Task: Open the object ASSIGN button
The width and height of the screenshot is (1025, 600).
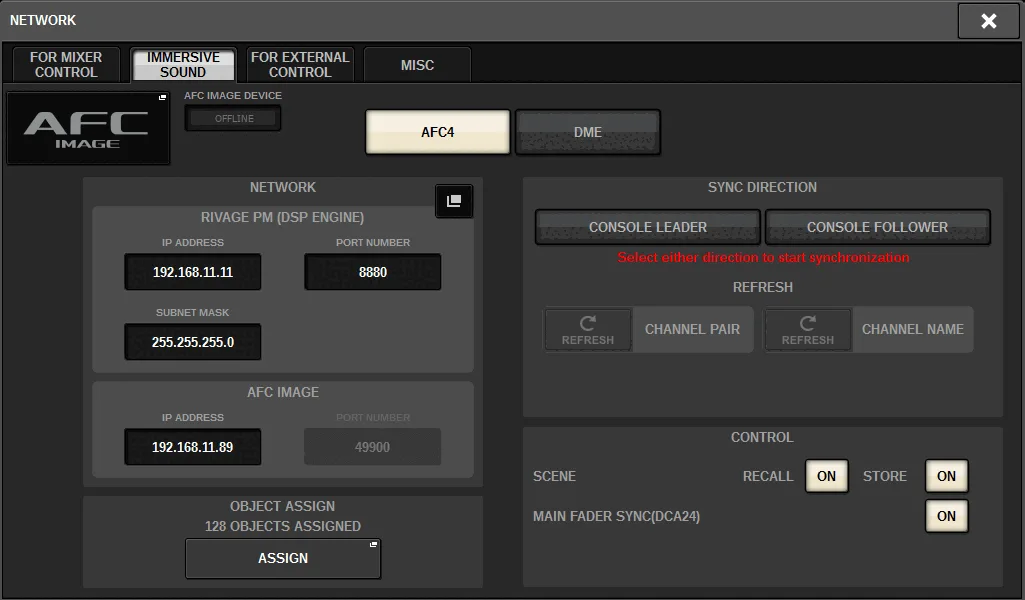Action: [x=283, y=558]
